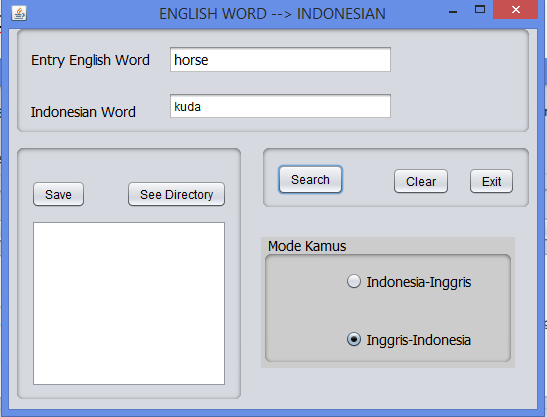Click the Mode Kamus group title
Image resolution: width=547 pixels, height=417 pixels.
click(x=307, y=246)
